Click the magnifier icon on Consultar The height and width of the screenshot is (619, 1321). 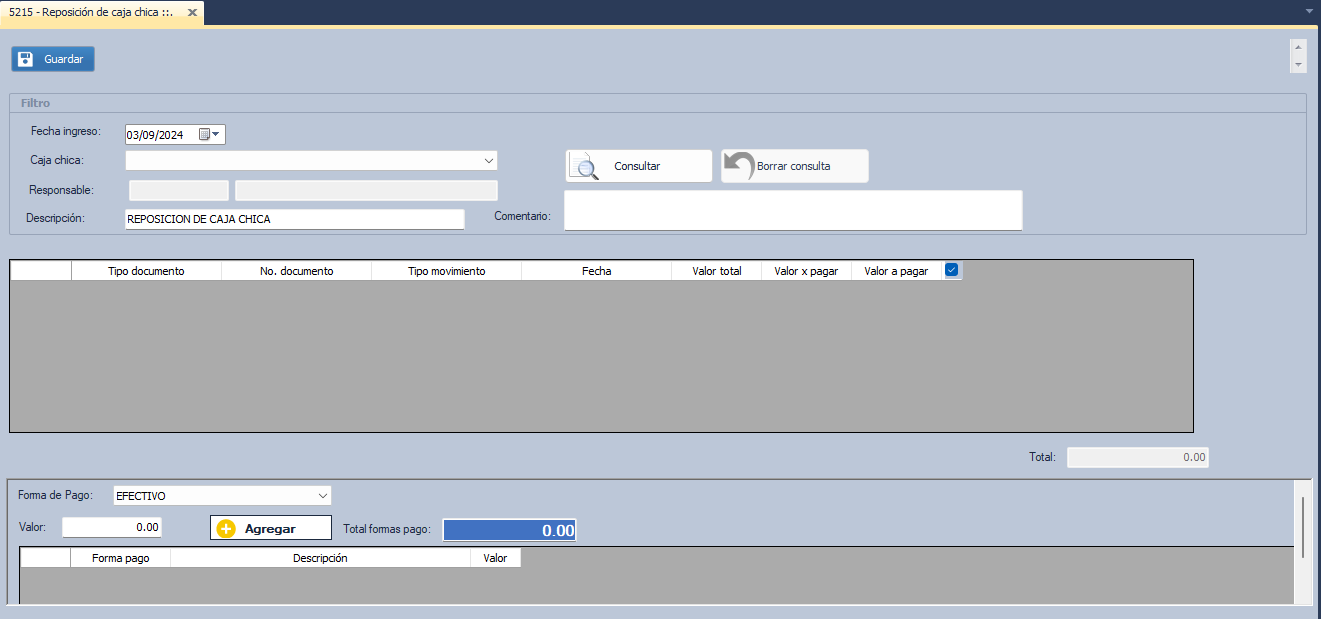[584, 166]
